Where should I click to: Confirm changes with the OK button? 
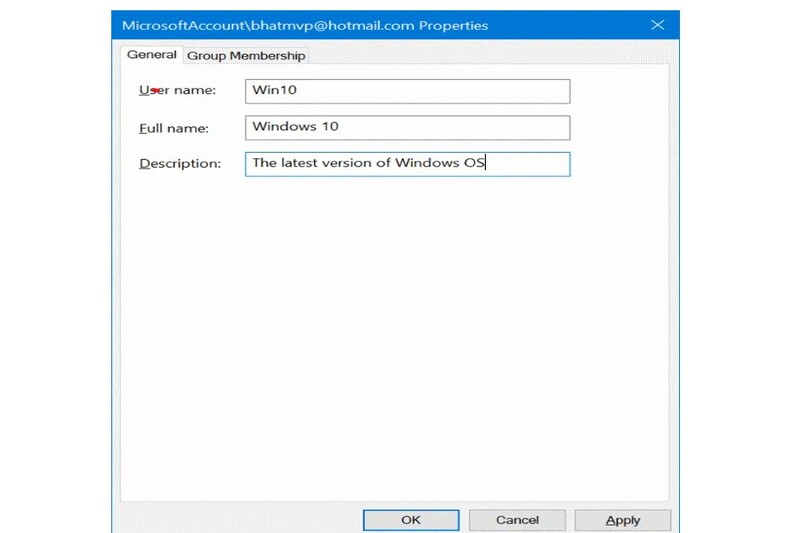coord(411,520)
